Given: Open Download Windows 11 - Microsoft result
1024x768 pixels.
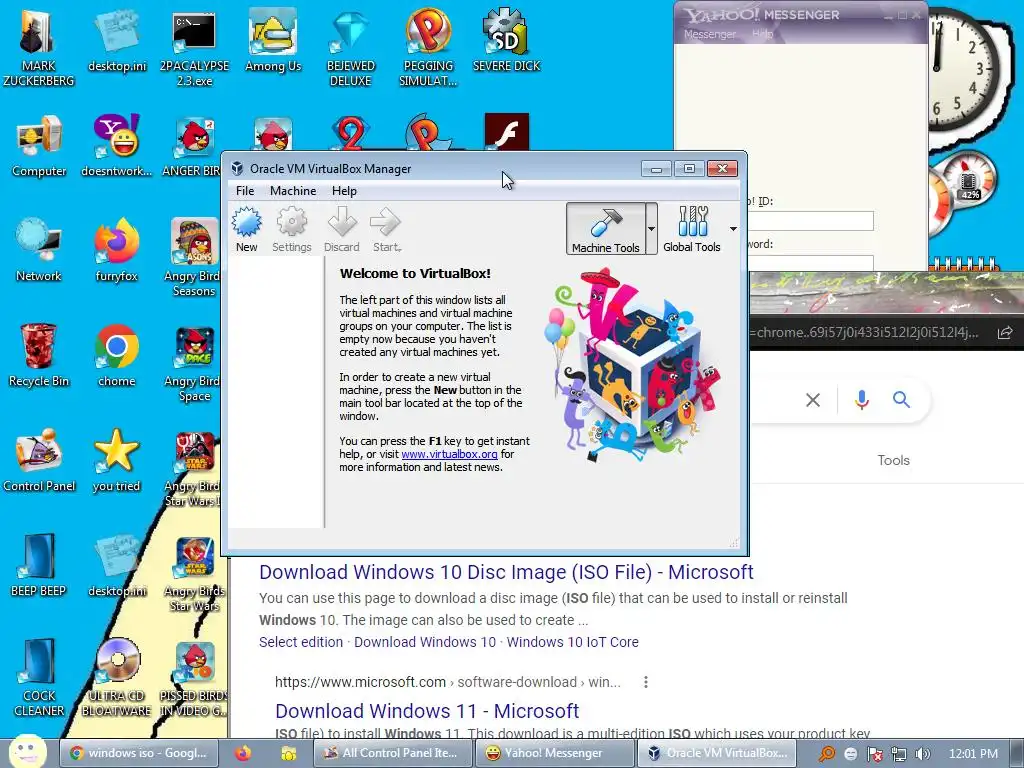Looking at the screenshot, I should (x=427, y=711).
